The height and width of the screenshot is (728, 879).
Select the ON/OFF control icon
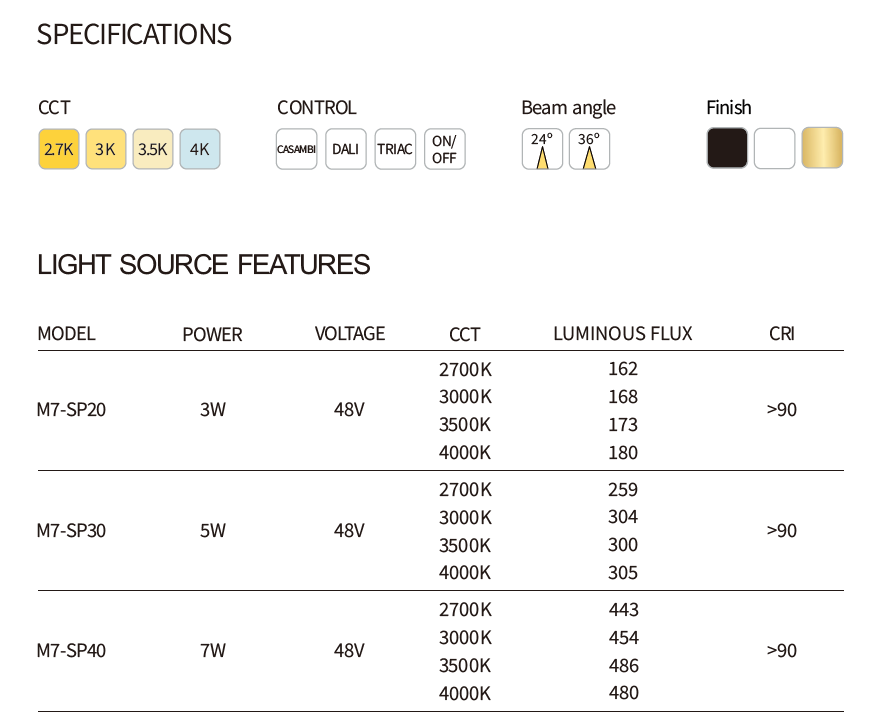[444, 149]
